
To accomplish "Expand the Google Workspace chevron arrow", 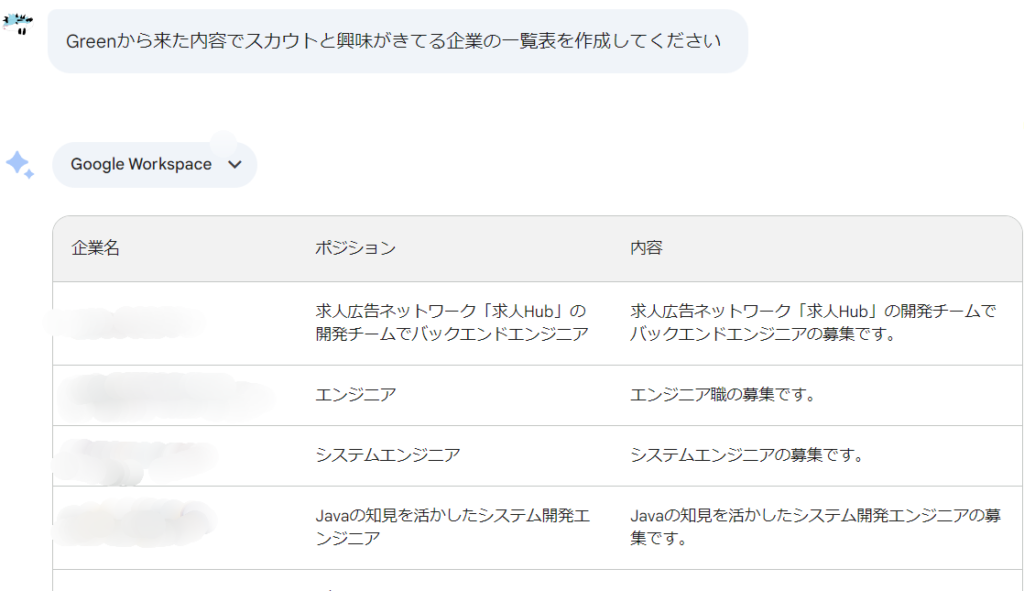I will tap(234, 165).
